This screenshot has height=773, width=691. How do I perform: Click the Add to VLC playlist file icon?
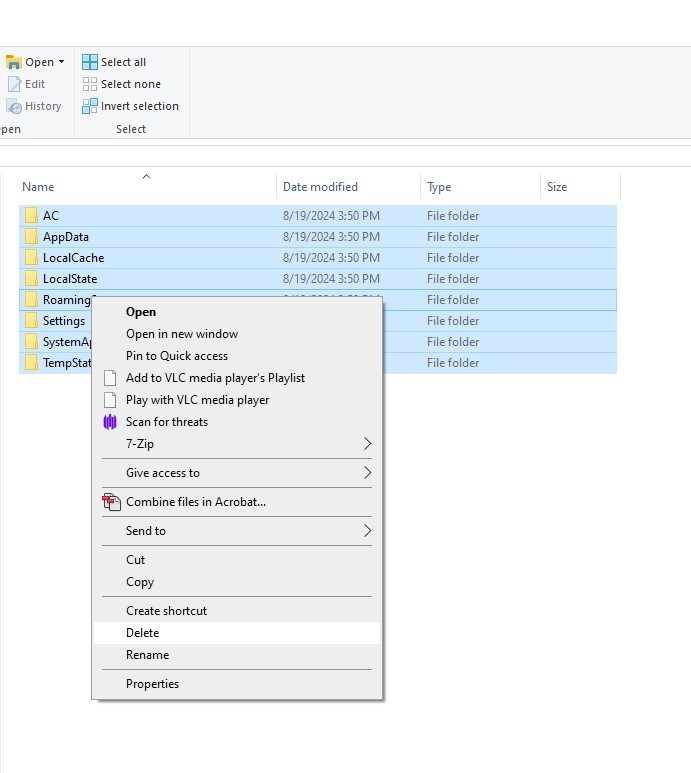point(110,378)
